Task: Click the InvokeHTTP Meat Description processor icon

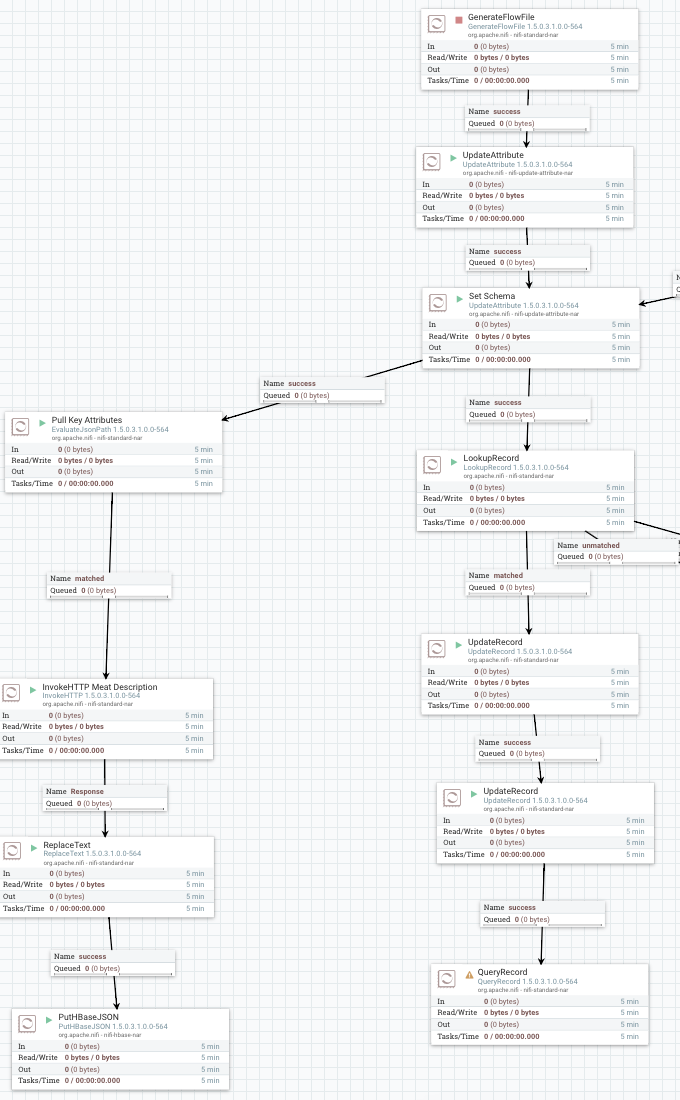Action: (x=11, y=693)
